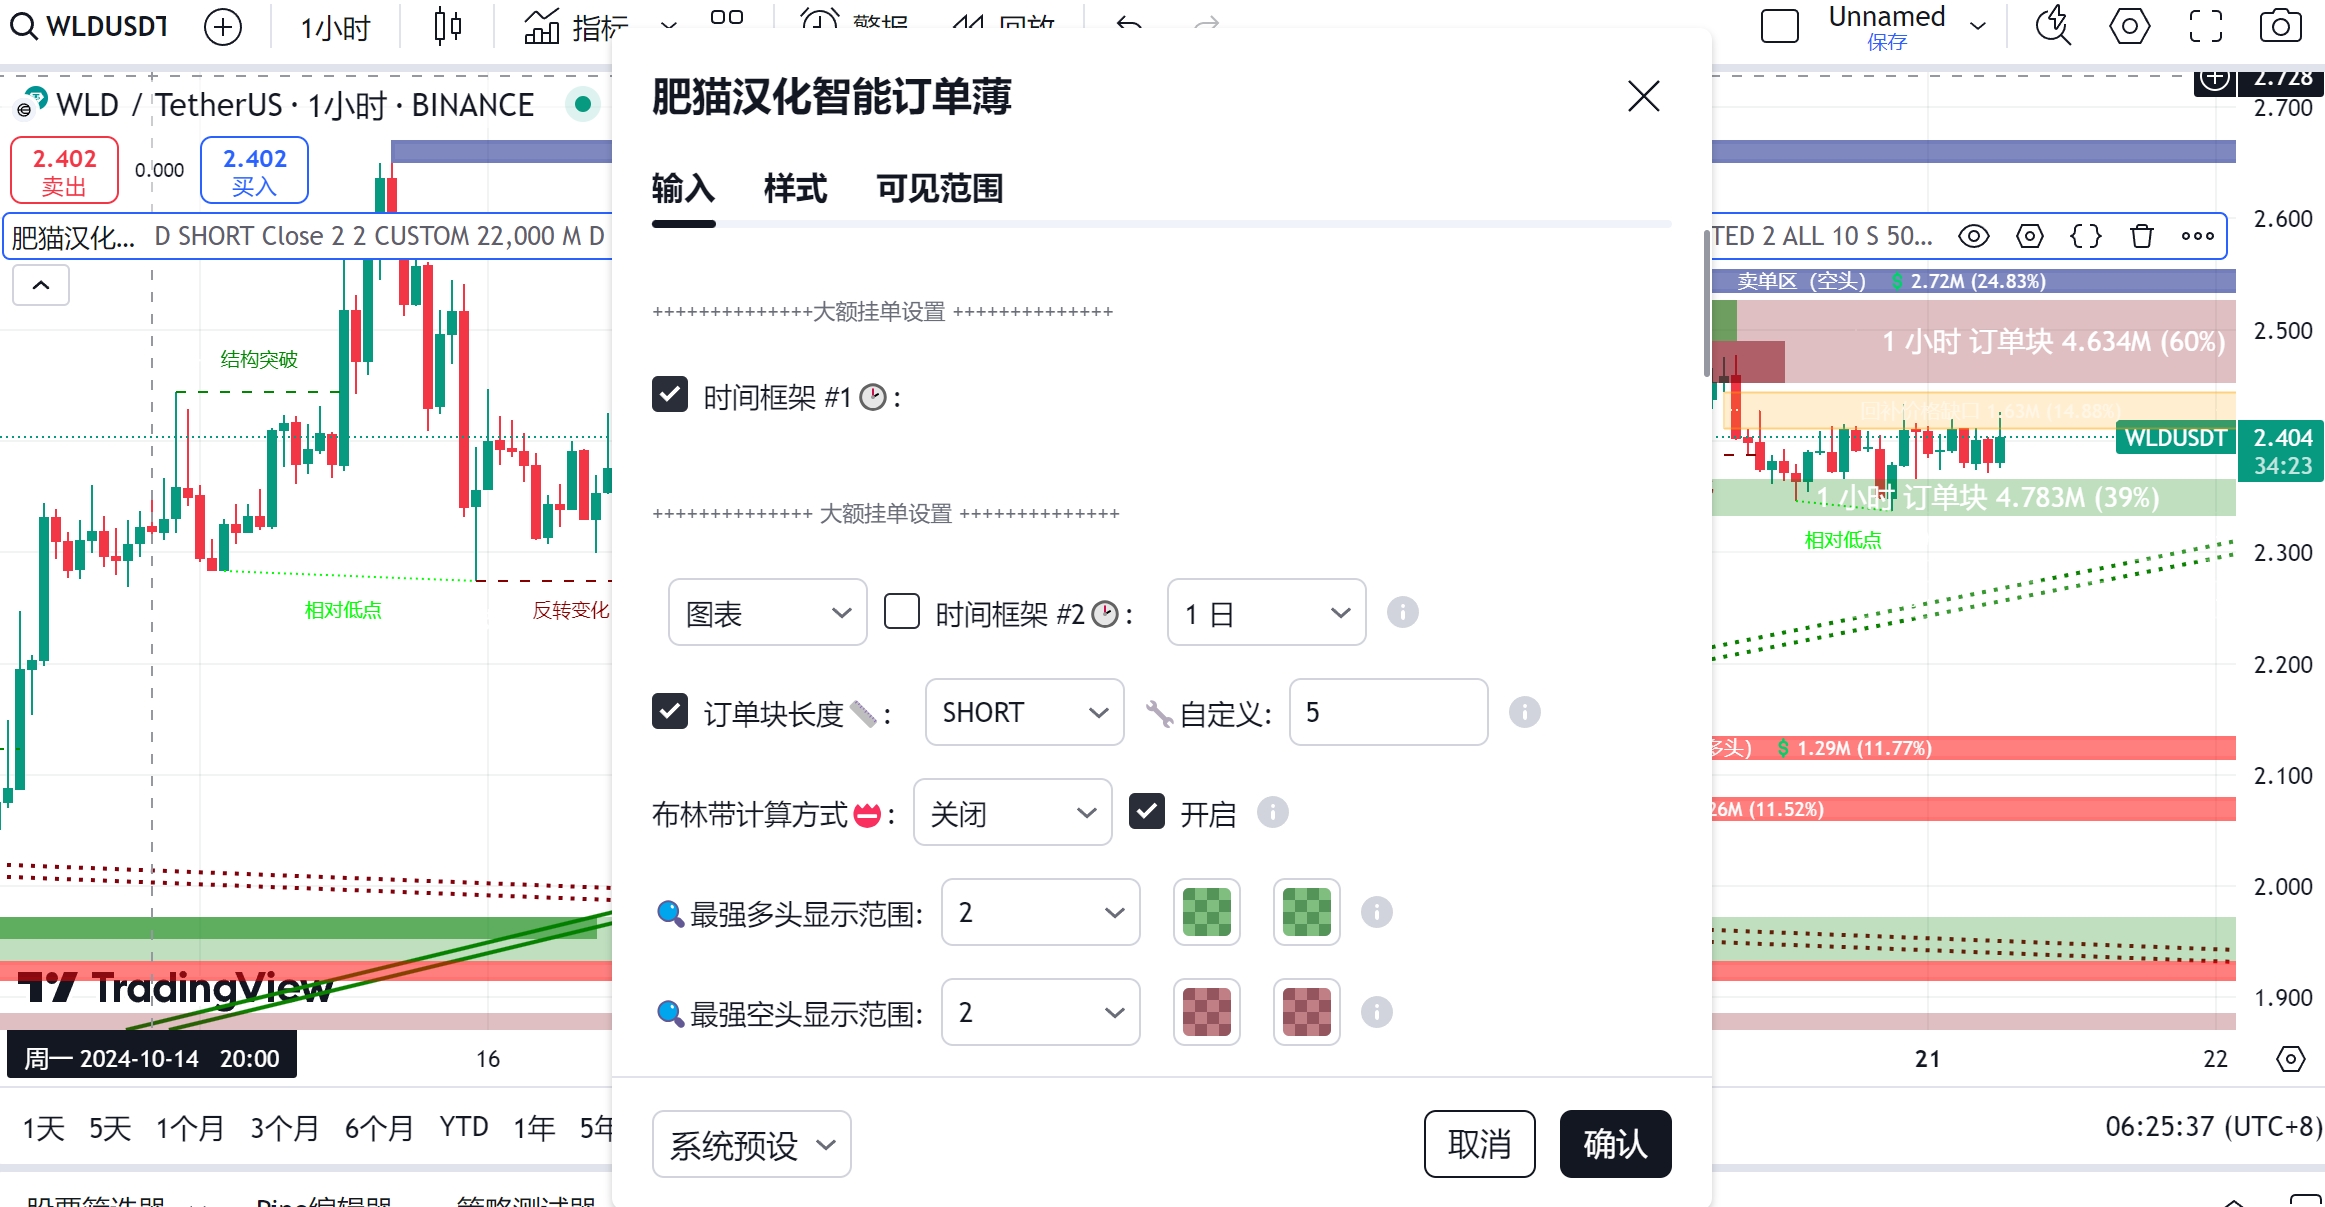The height and width of the screenshot is (1207, 2325).
Task: Open price scale settings gear at bottom right
Action: coord(2291,1058)
